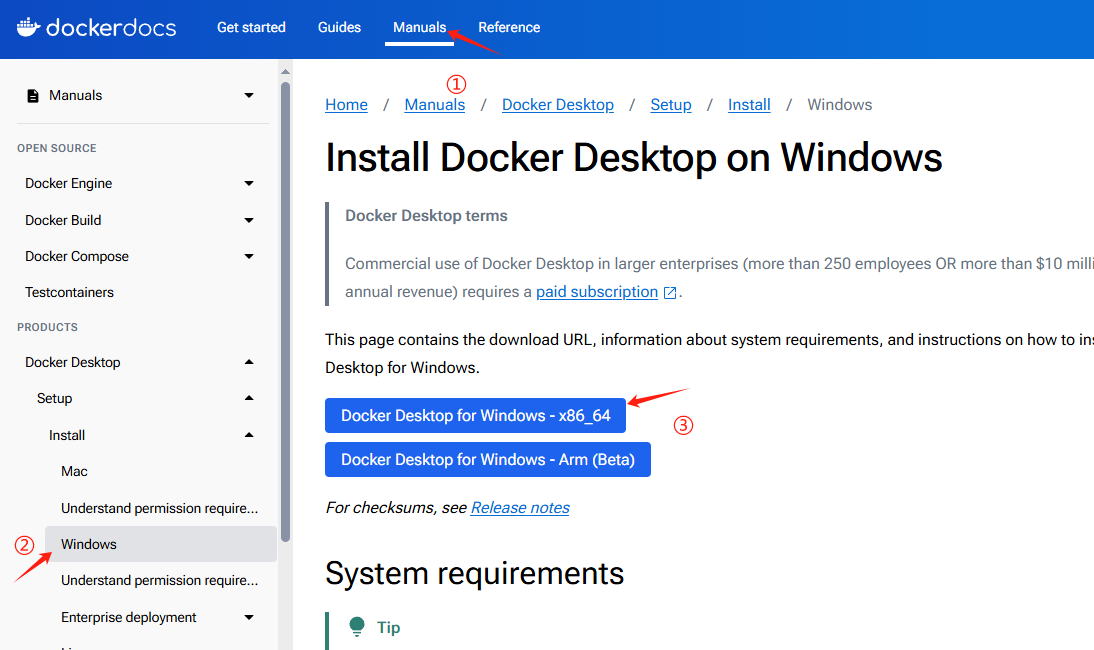Download Docker Desktop for Windows Arm (Beta)
This screenshot has width=1094, height=650.
tap(488, 460)
